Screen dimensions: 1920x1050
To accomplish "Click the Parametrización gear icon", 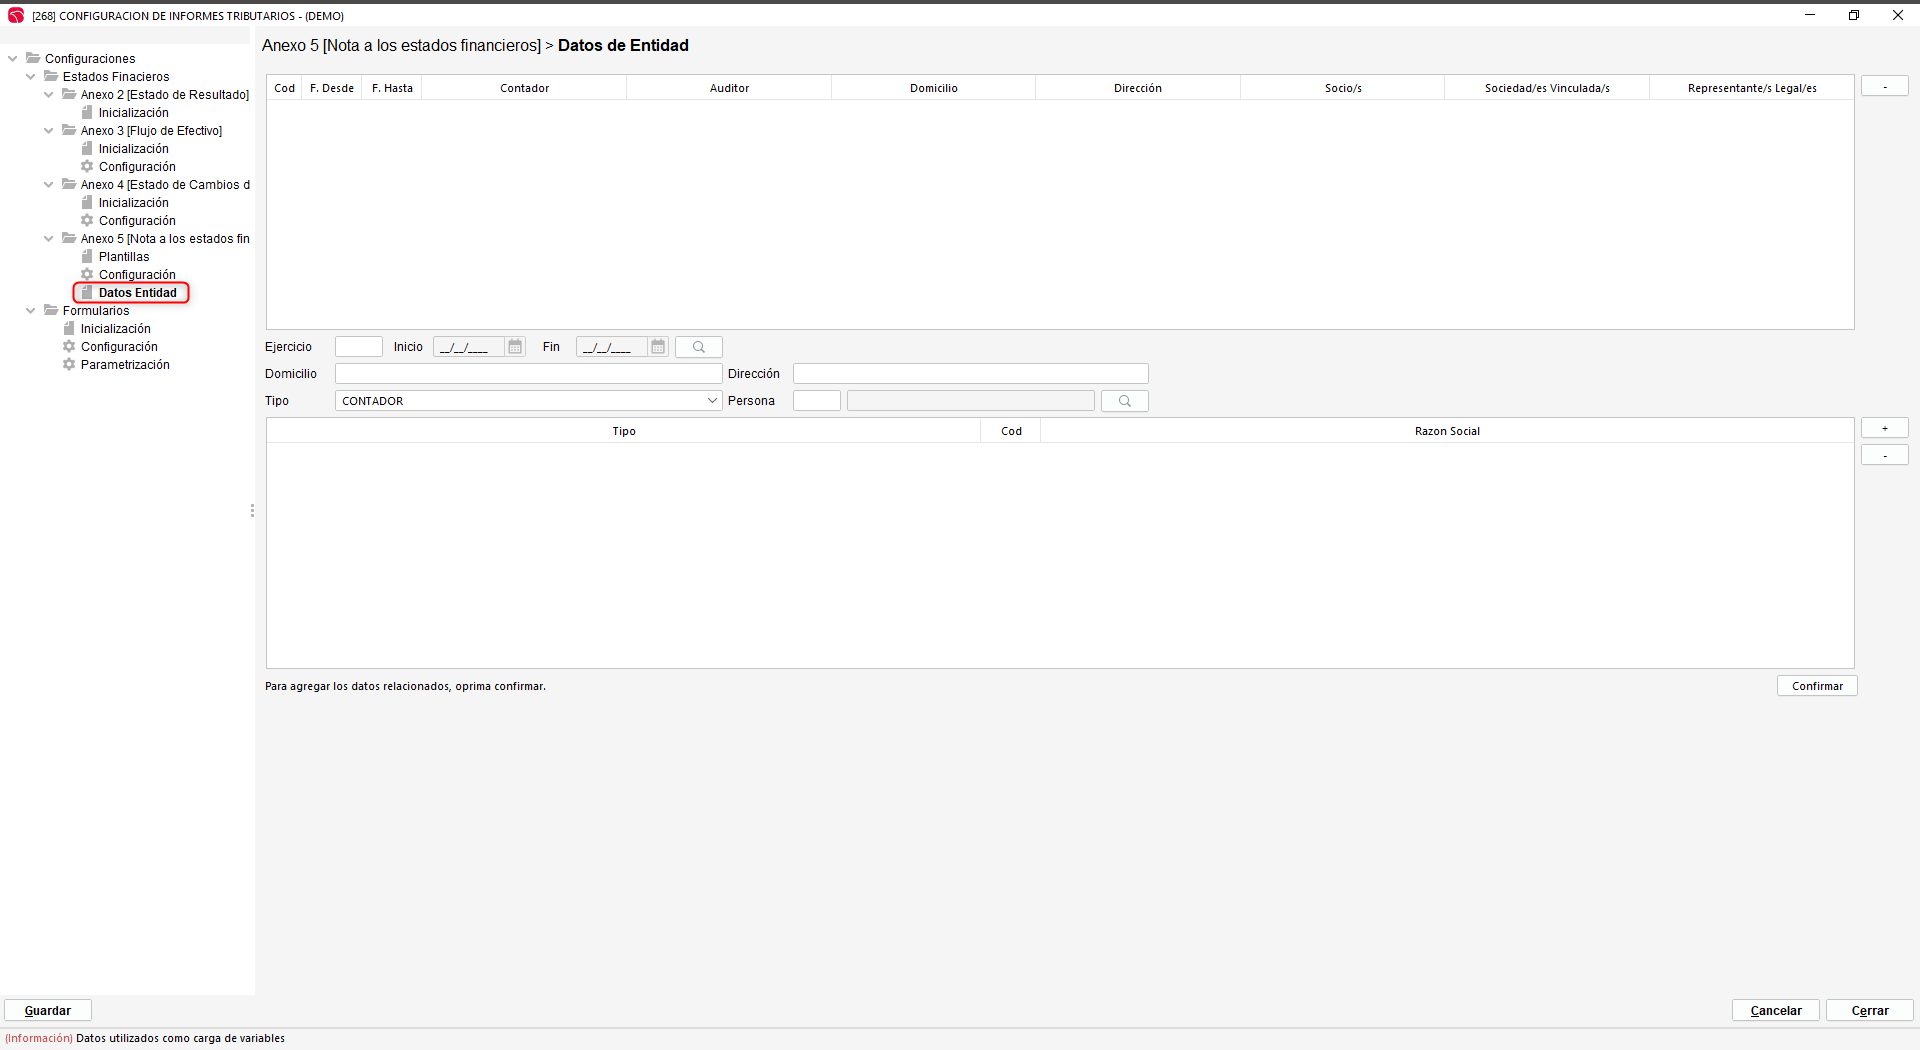I will coord(69,365).
